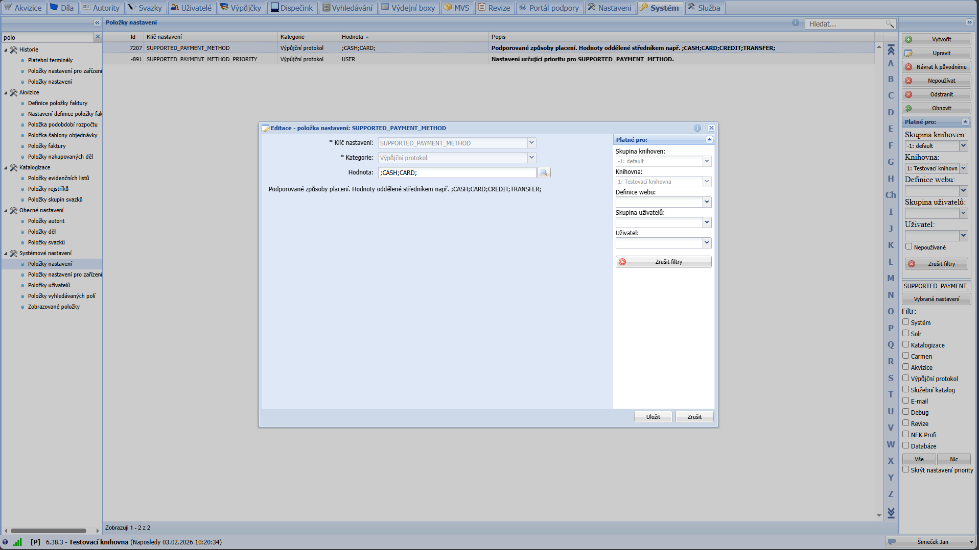Collapse the Platné pro panel in the dialog
The image size is (979, 550).
click(x=709, y=139)
